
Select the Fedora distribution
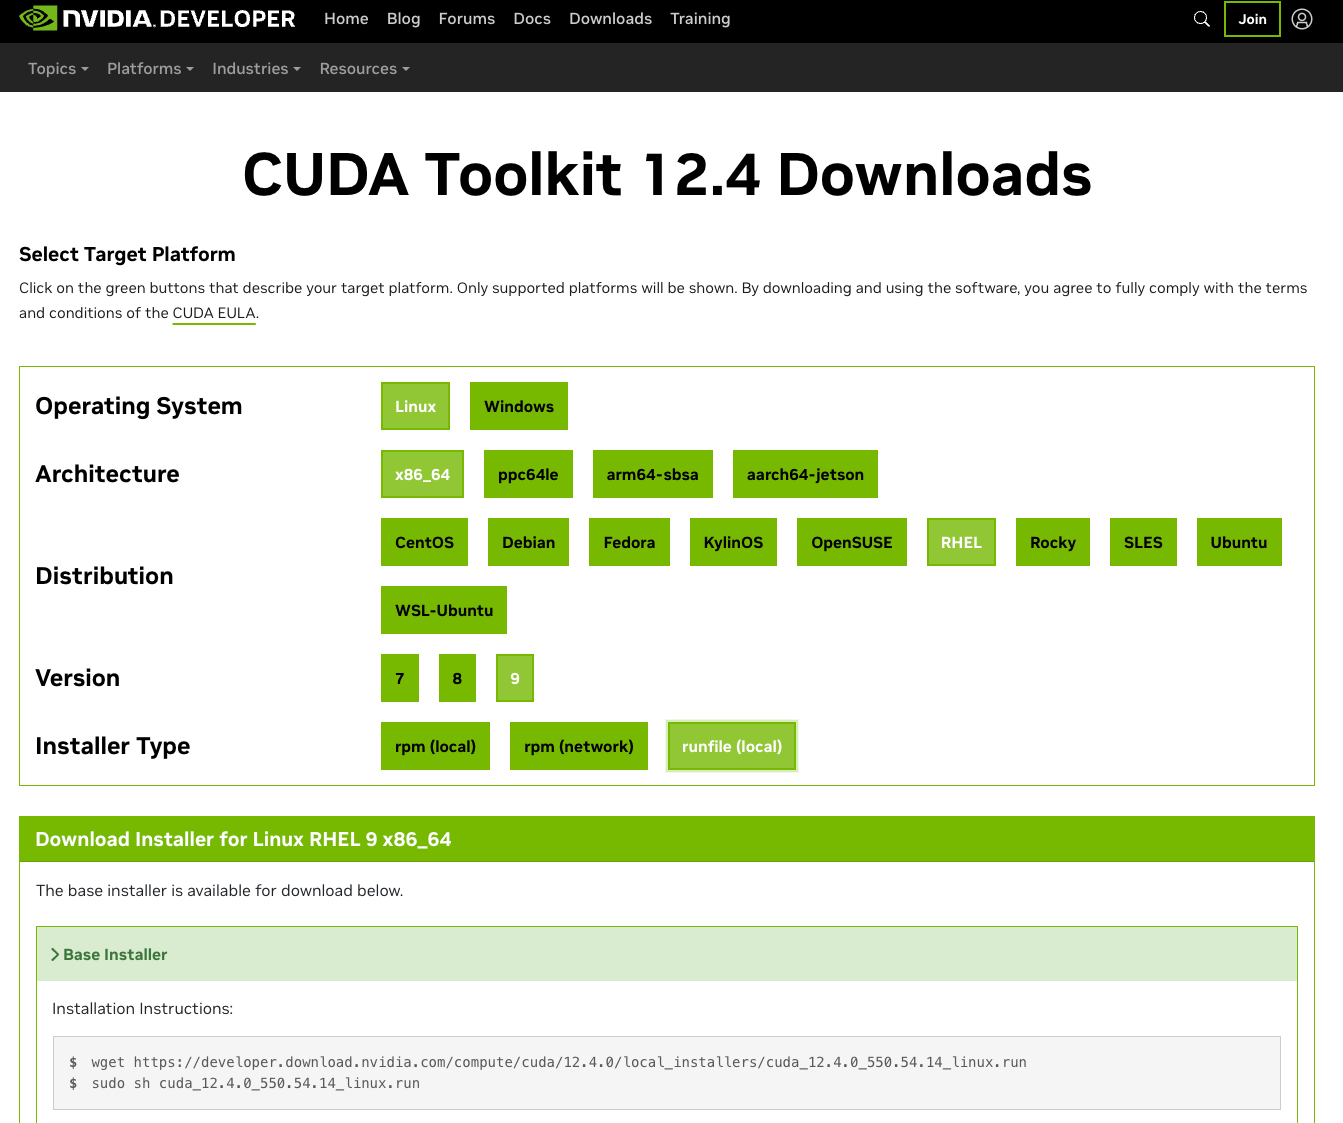tap(629, 542)
